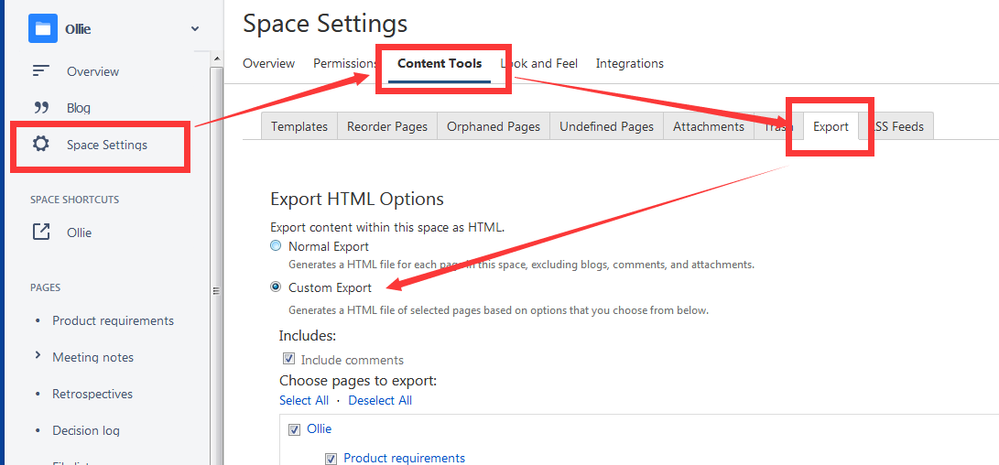Open the Ollie page link in export list
This screenshot has width=999, height=465.
coord(319,429)
